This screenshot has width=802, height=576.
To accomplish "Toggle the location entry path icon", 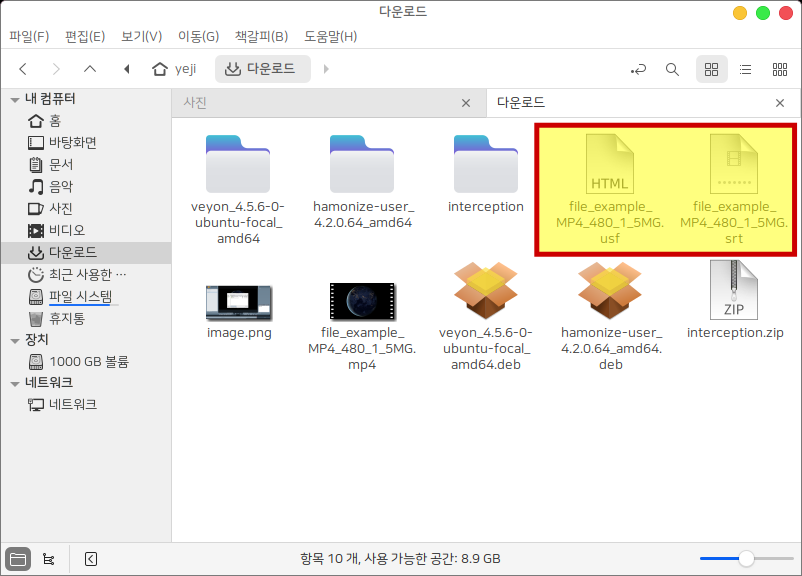I will coord(638,69).
